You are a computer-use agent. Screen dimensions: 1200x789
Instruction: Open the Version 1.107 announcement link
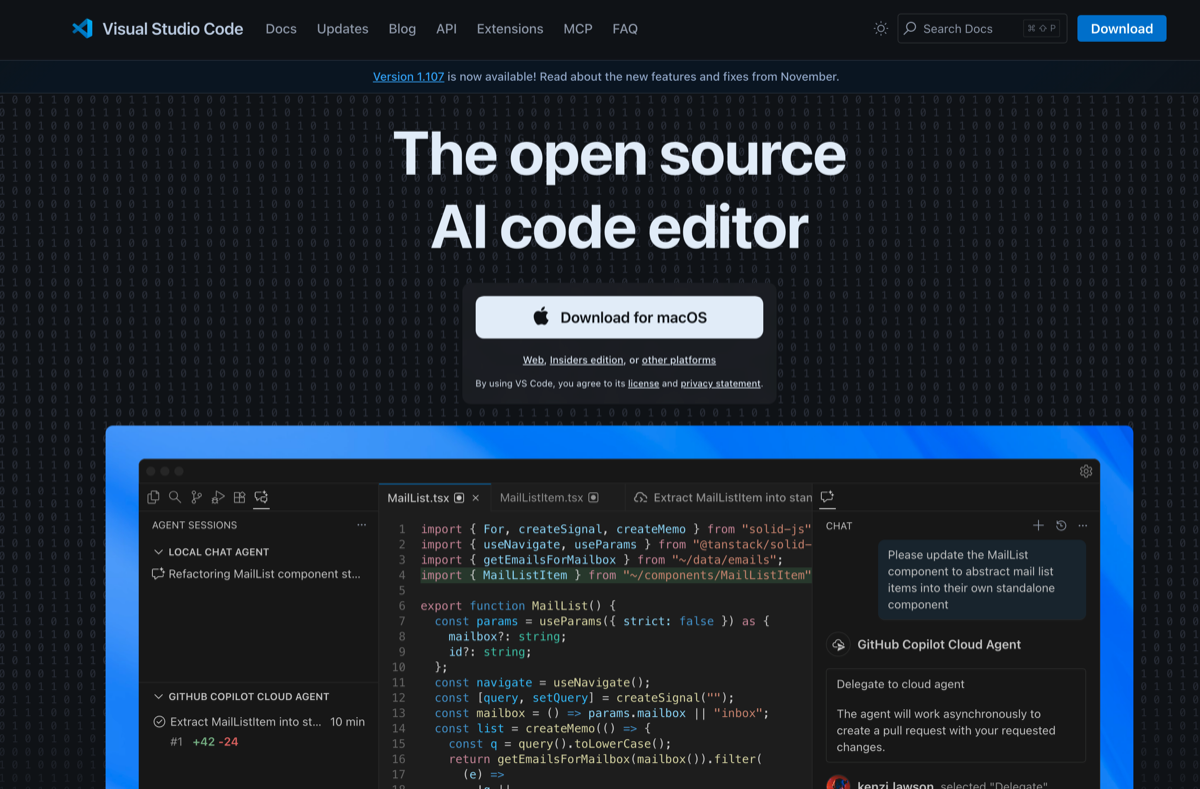tap(408, 76)
